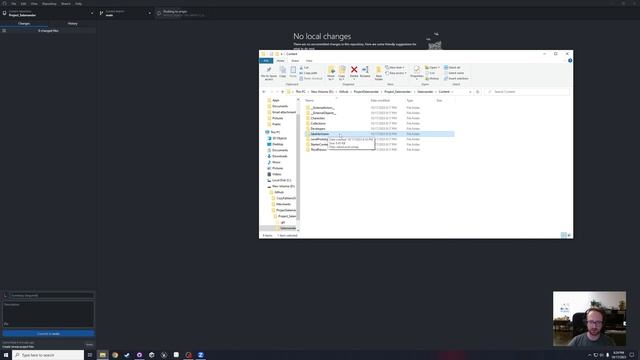Select the Collections folder

[x=318, y=123]
